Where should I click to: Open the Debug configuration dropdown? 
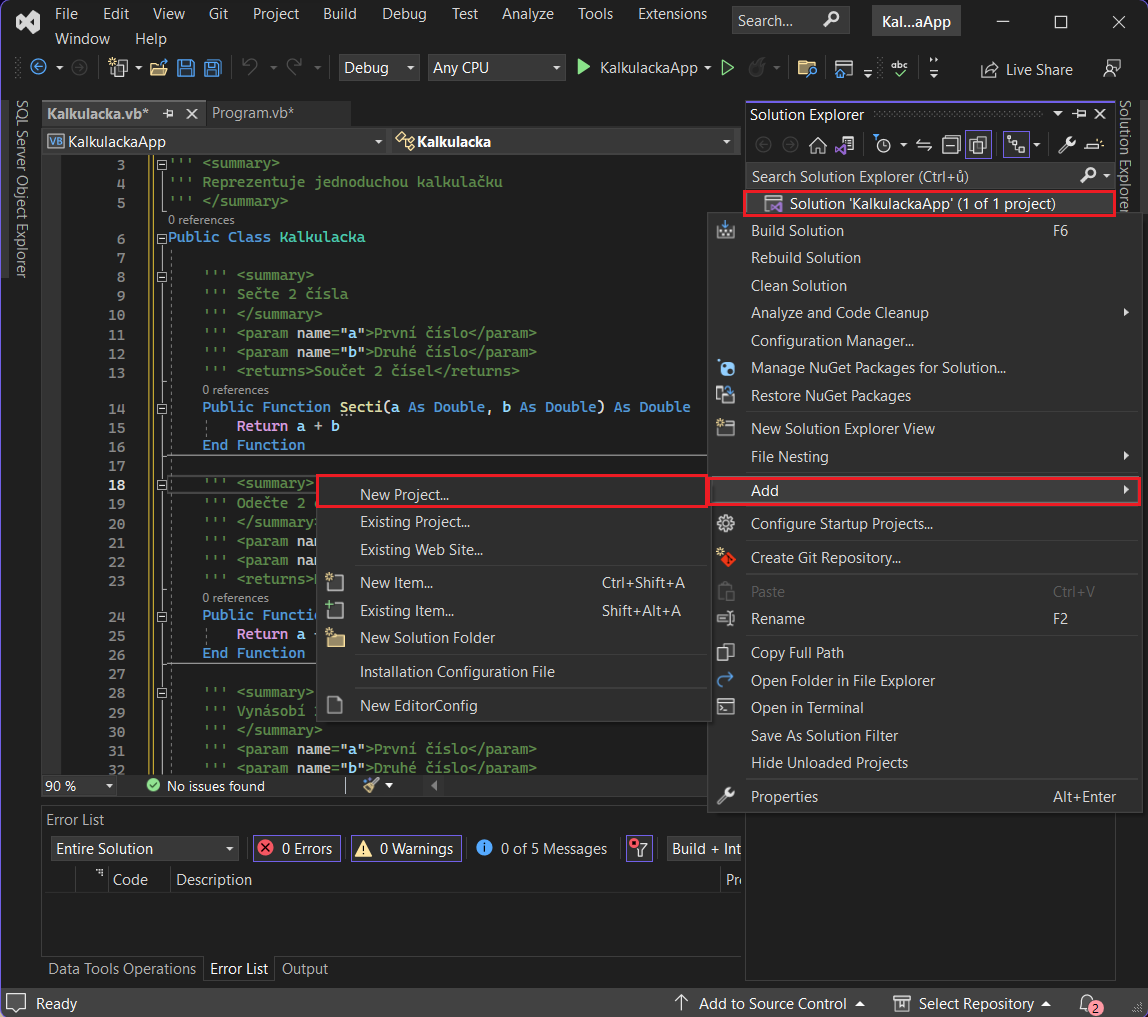(x=379, y=68)
